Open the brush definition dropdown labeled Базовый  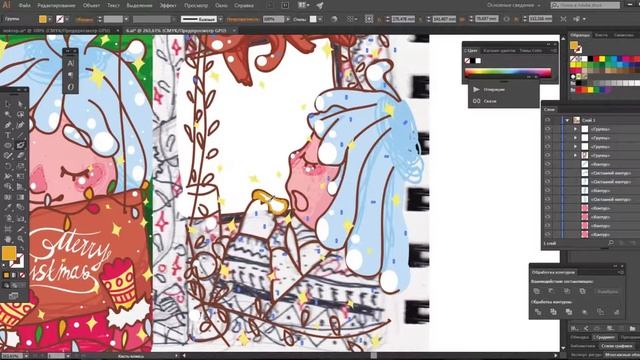(220, 19)
